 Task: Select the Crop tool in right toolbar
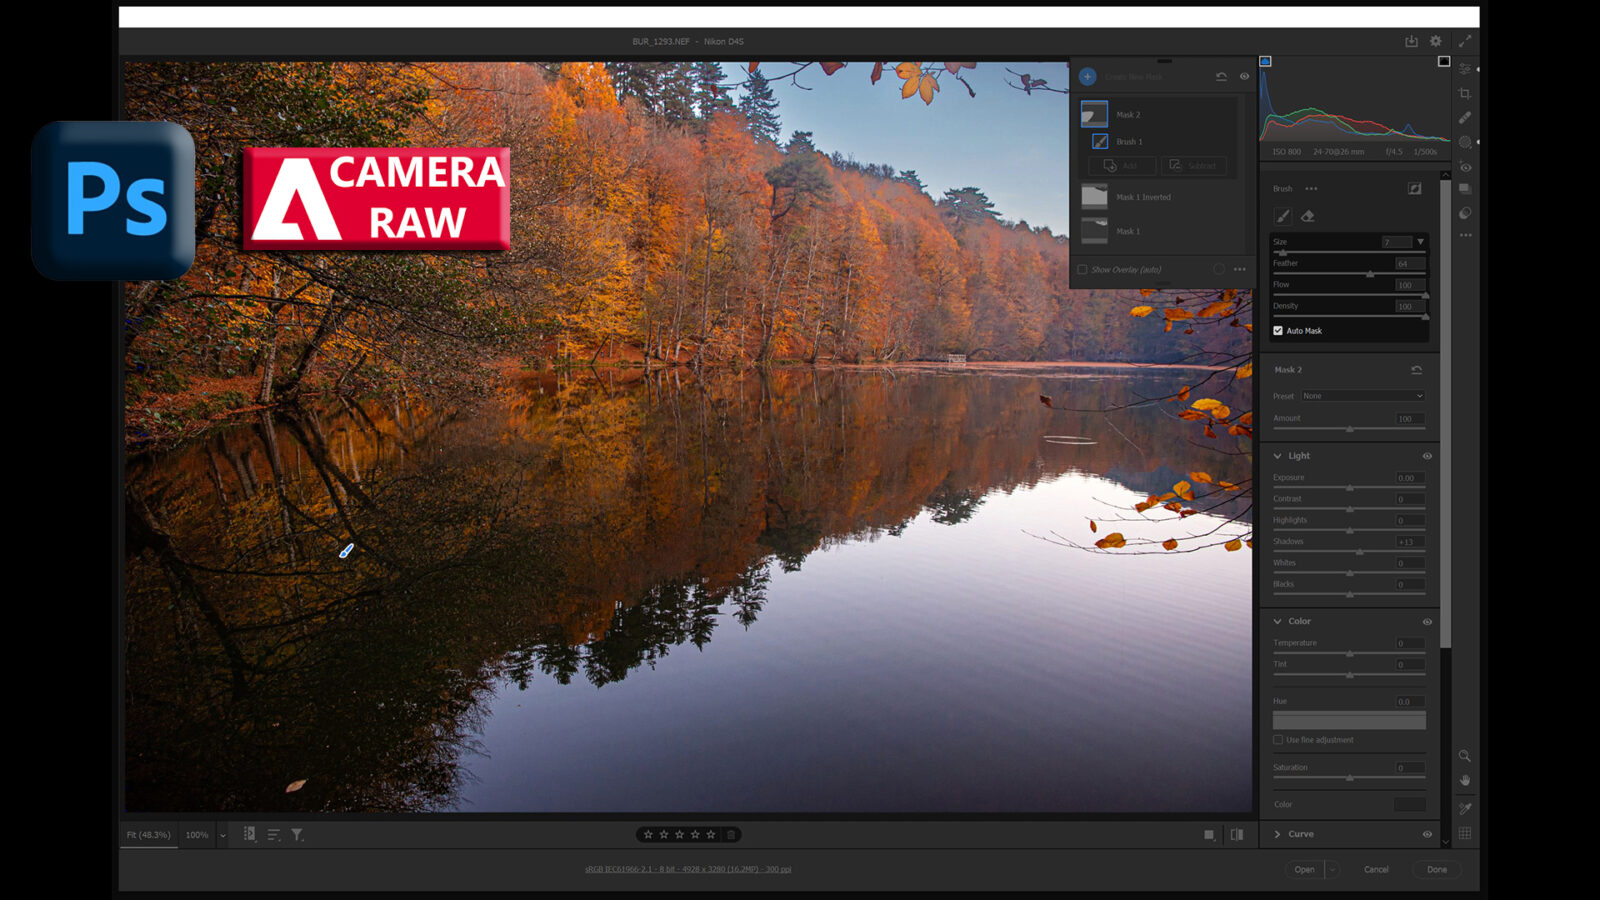tap(1465, 93)
